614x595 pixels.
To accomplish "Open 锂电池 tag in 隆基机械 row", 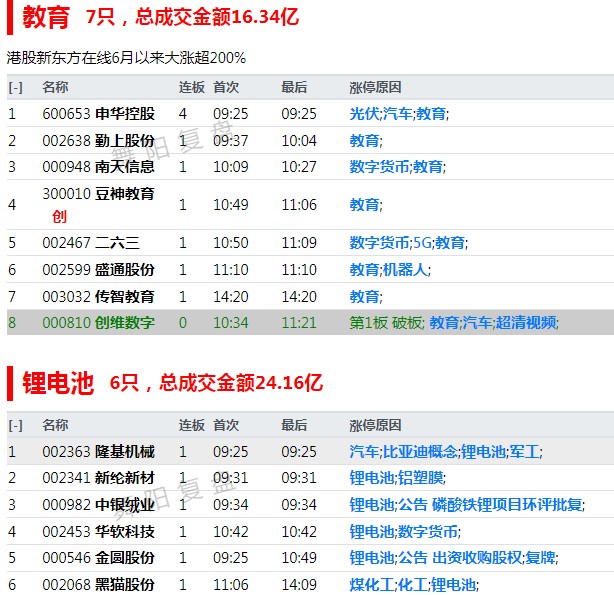I will tap(483, 452).
